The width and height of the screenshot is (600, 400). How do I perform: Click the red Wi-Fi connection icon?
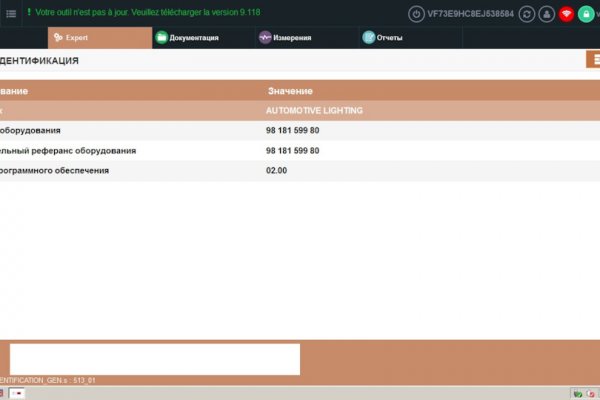(x=566, y=14)
